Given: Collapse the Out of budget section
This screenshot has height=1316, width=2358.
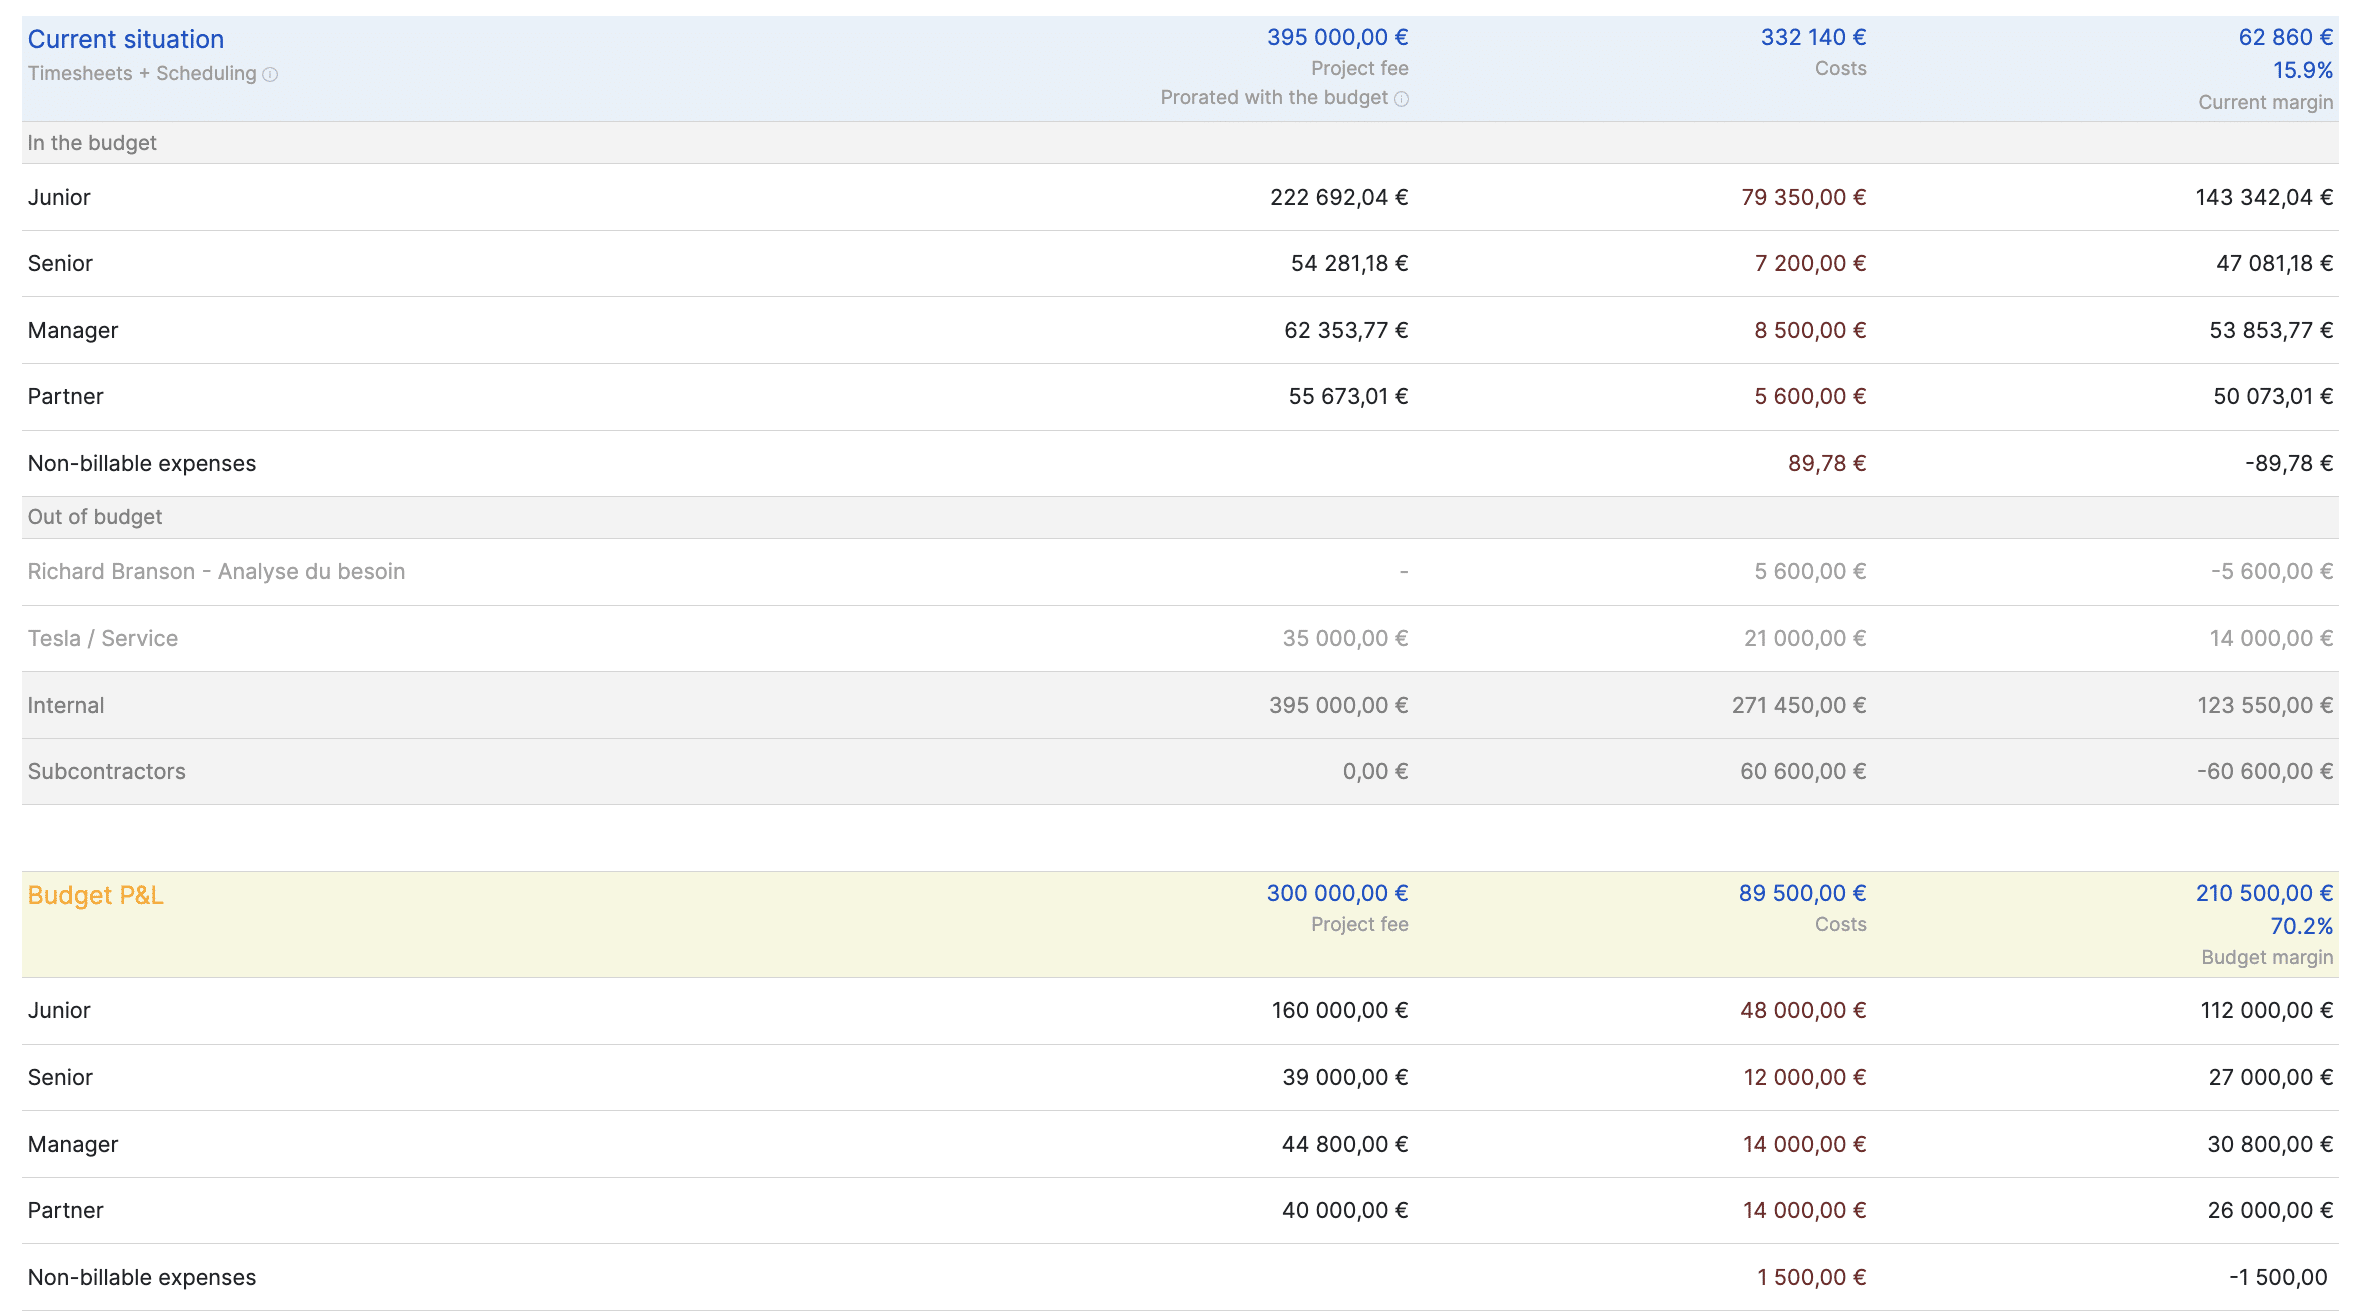Looking at the screenshot, I should pos(95,517).
